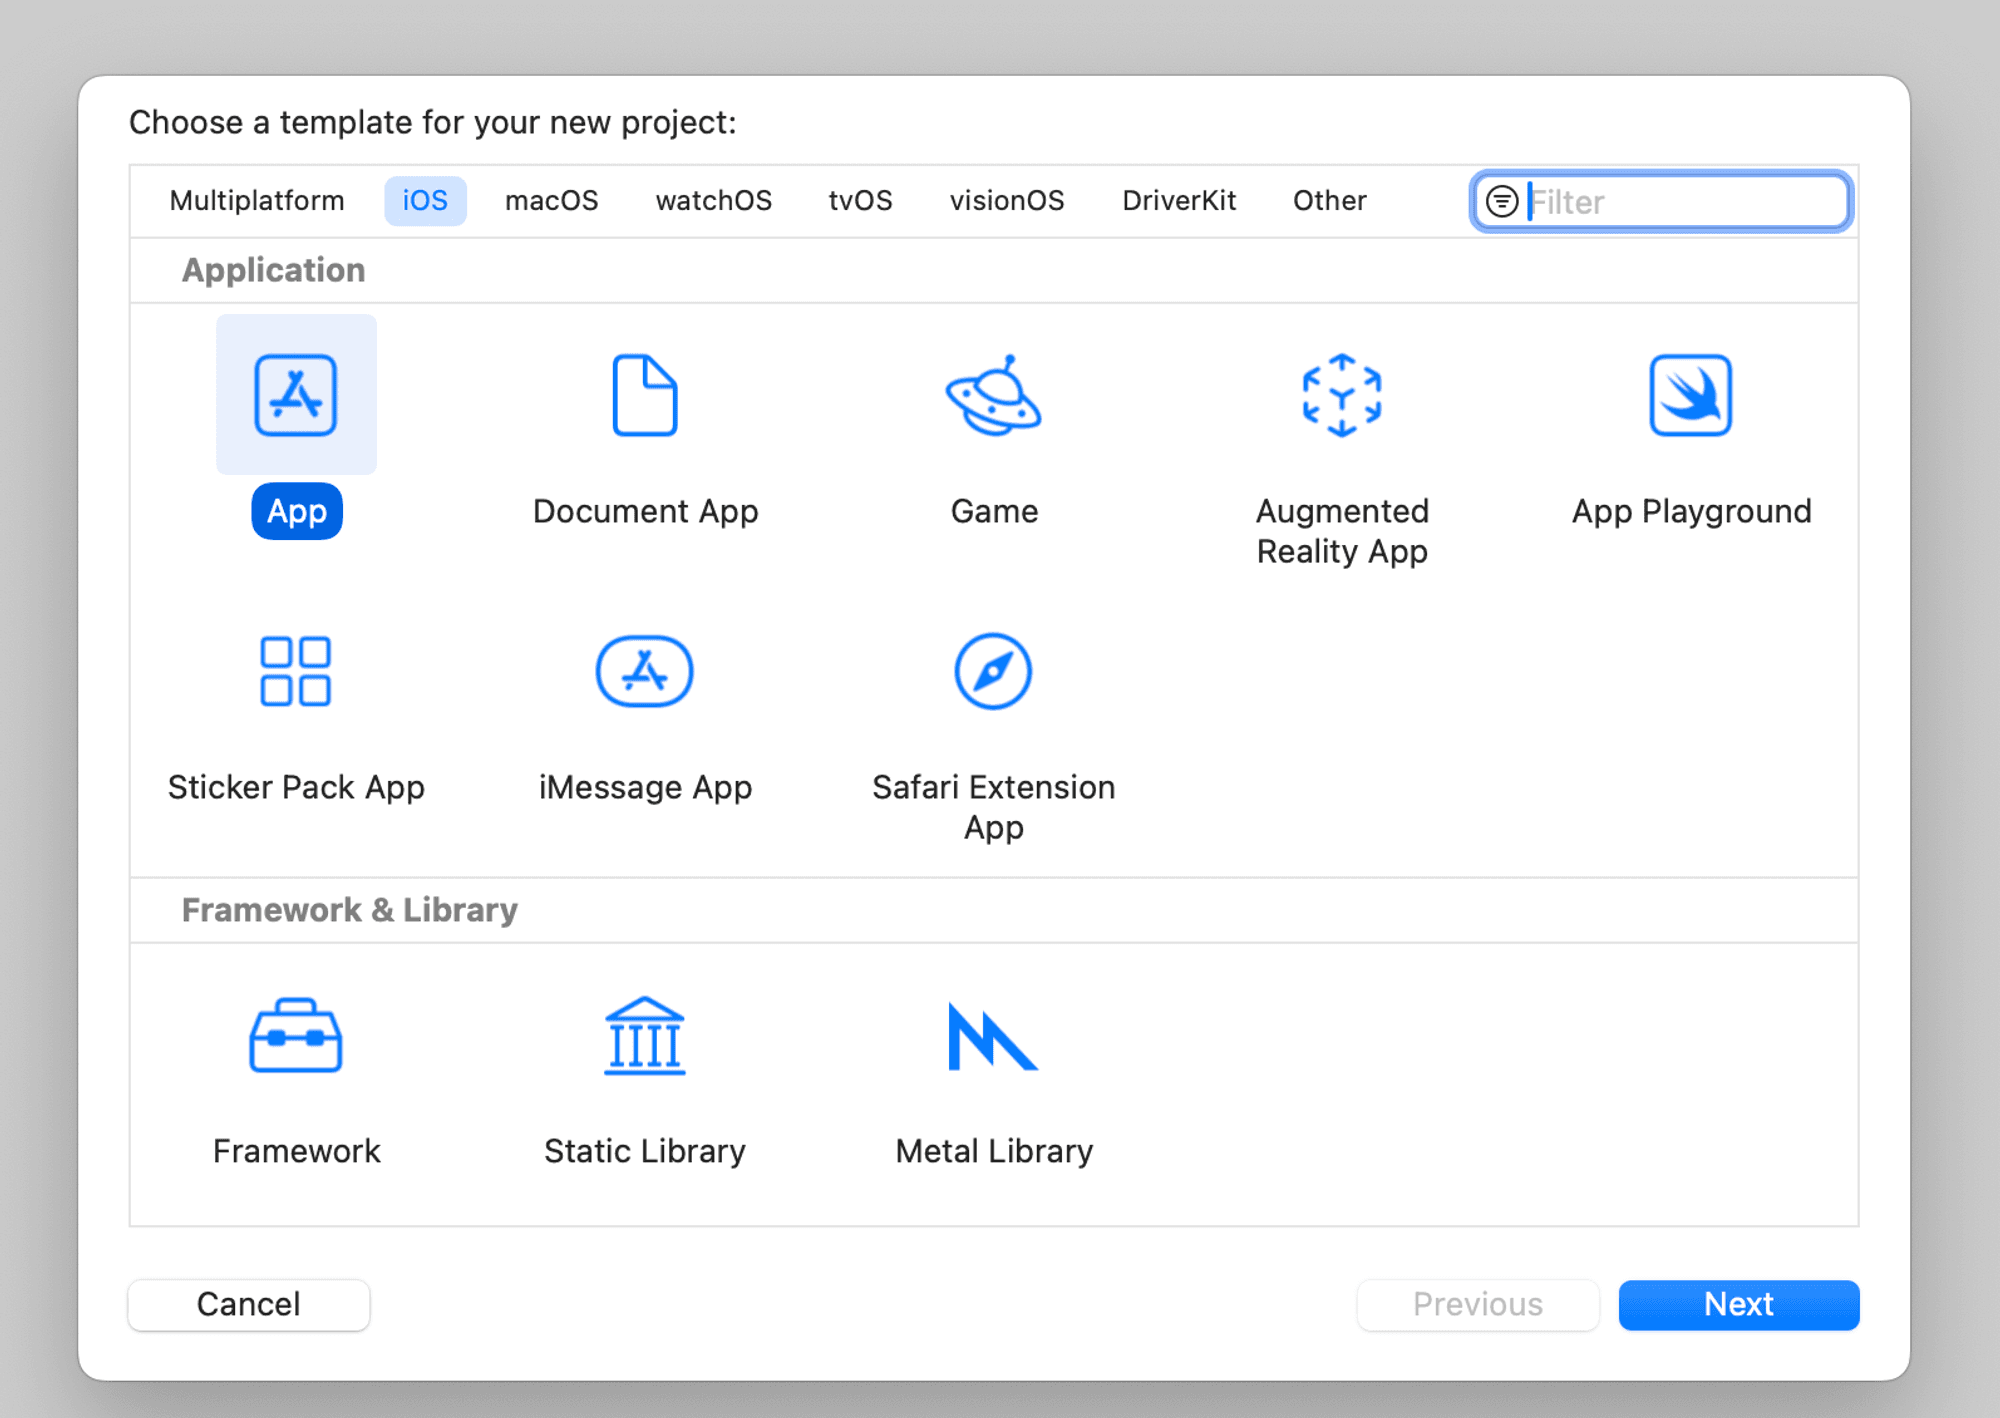Open the visionOS platform tab

pyautogui.click(x=1006, y=200)
